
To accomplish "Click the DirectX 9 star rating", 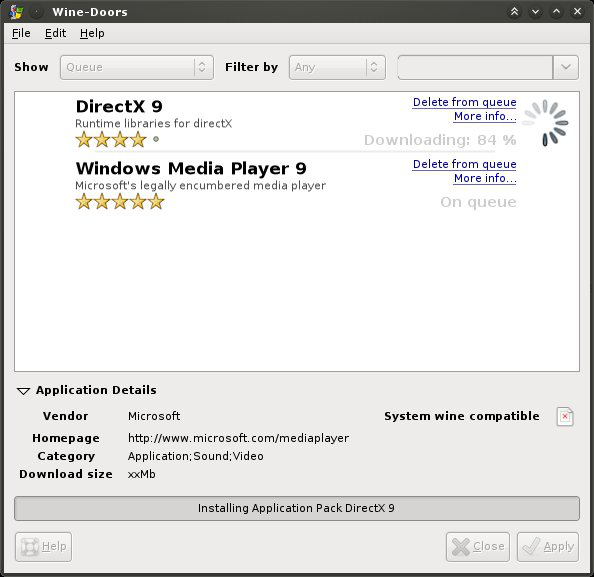I will [117, 139].
